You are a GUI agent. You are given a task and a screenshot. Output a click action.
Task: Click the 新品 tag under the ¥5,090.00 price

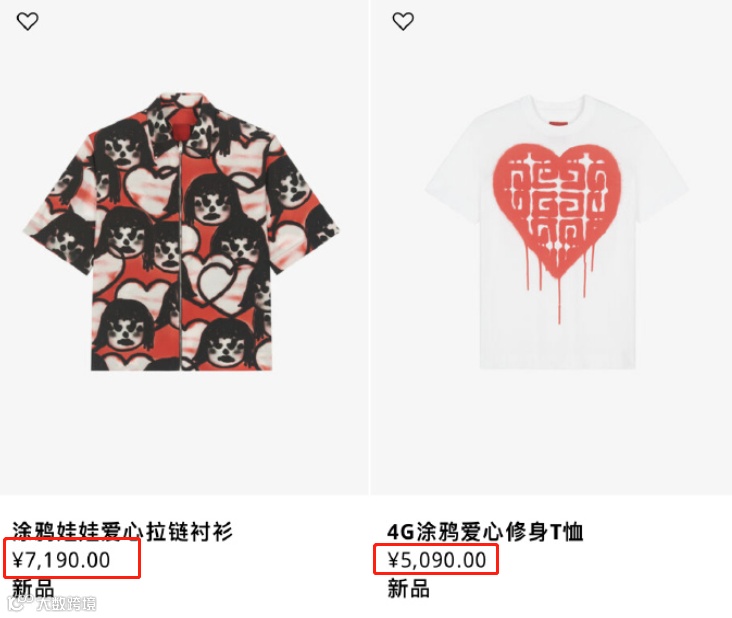click(408, 588)
